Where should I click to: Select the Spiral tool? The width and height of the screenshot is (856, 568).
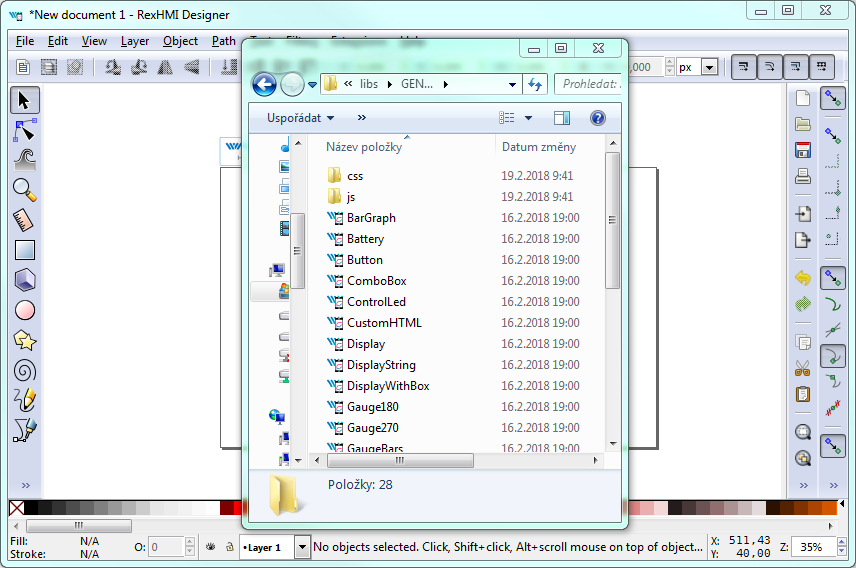point(25,370)
